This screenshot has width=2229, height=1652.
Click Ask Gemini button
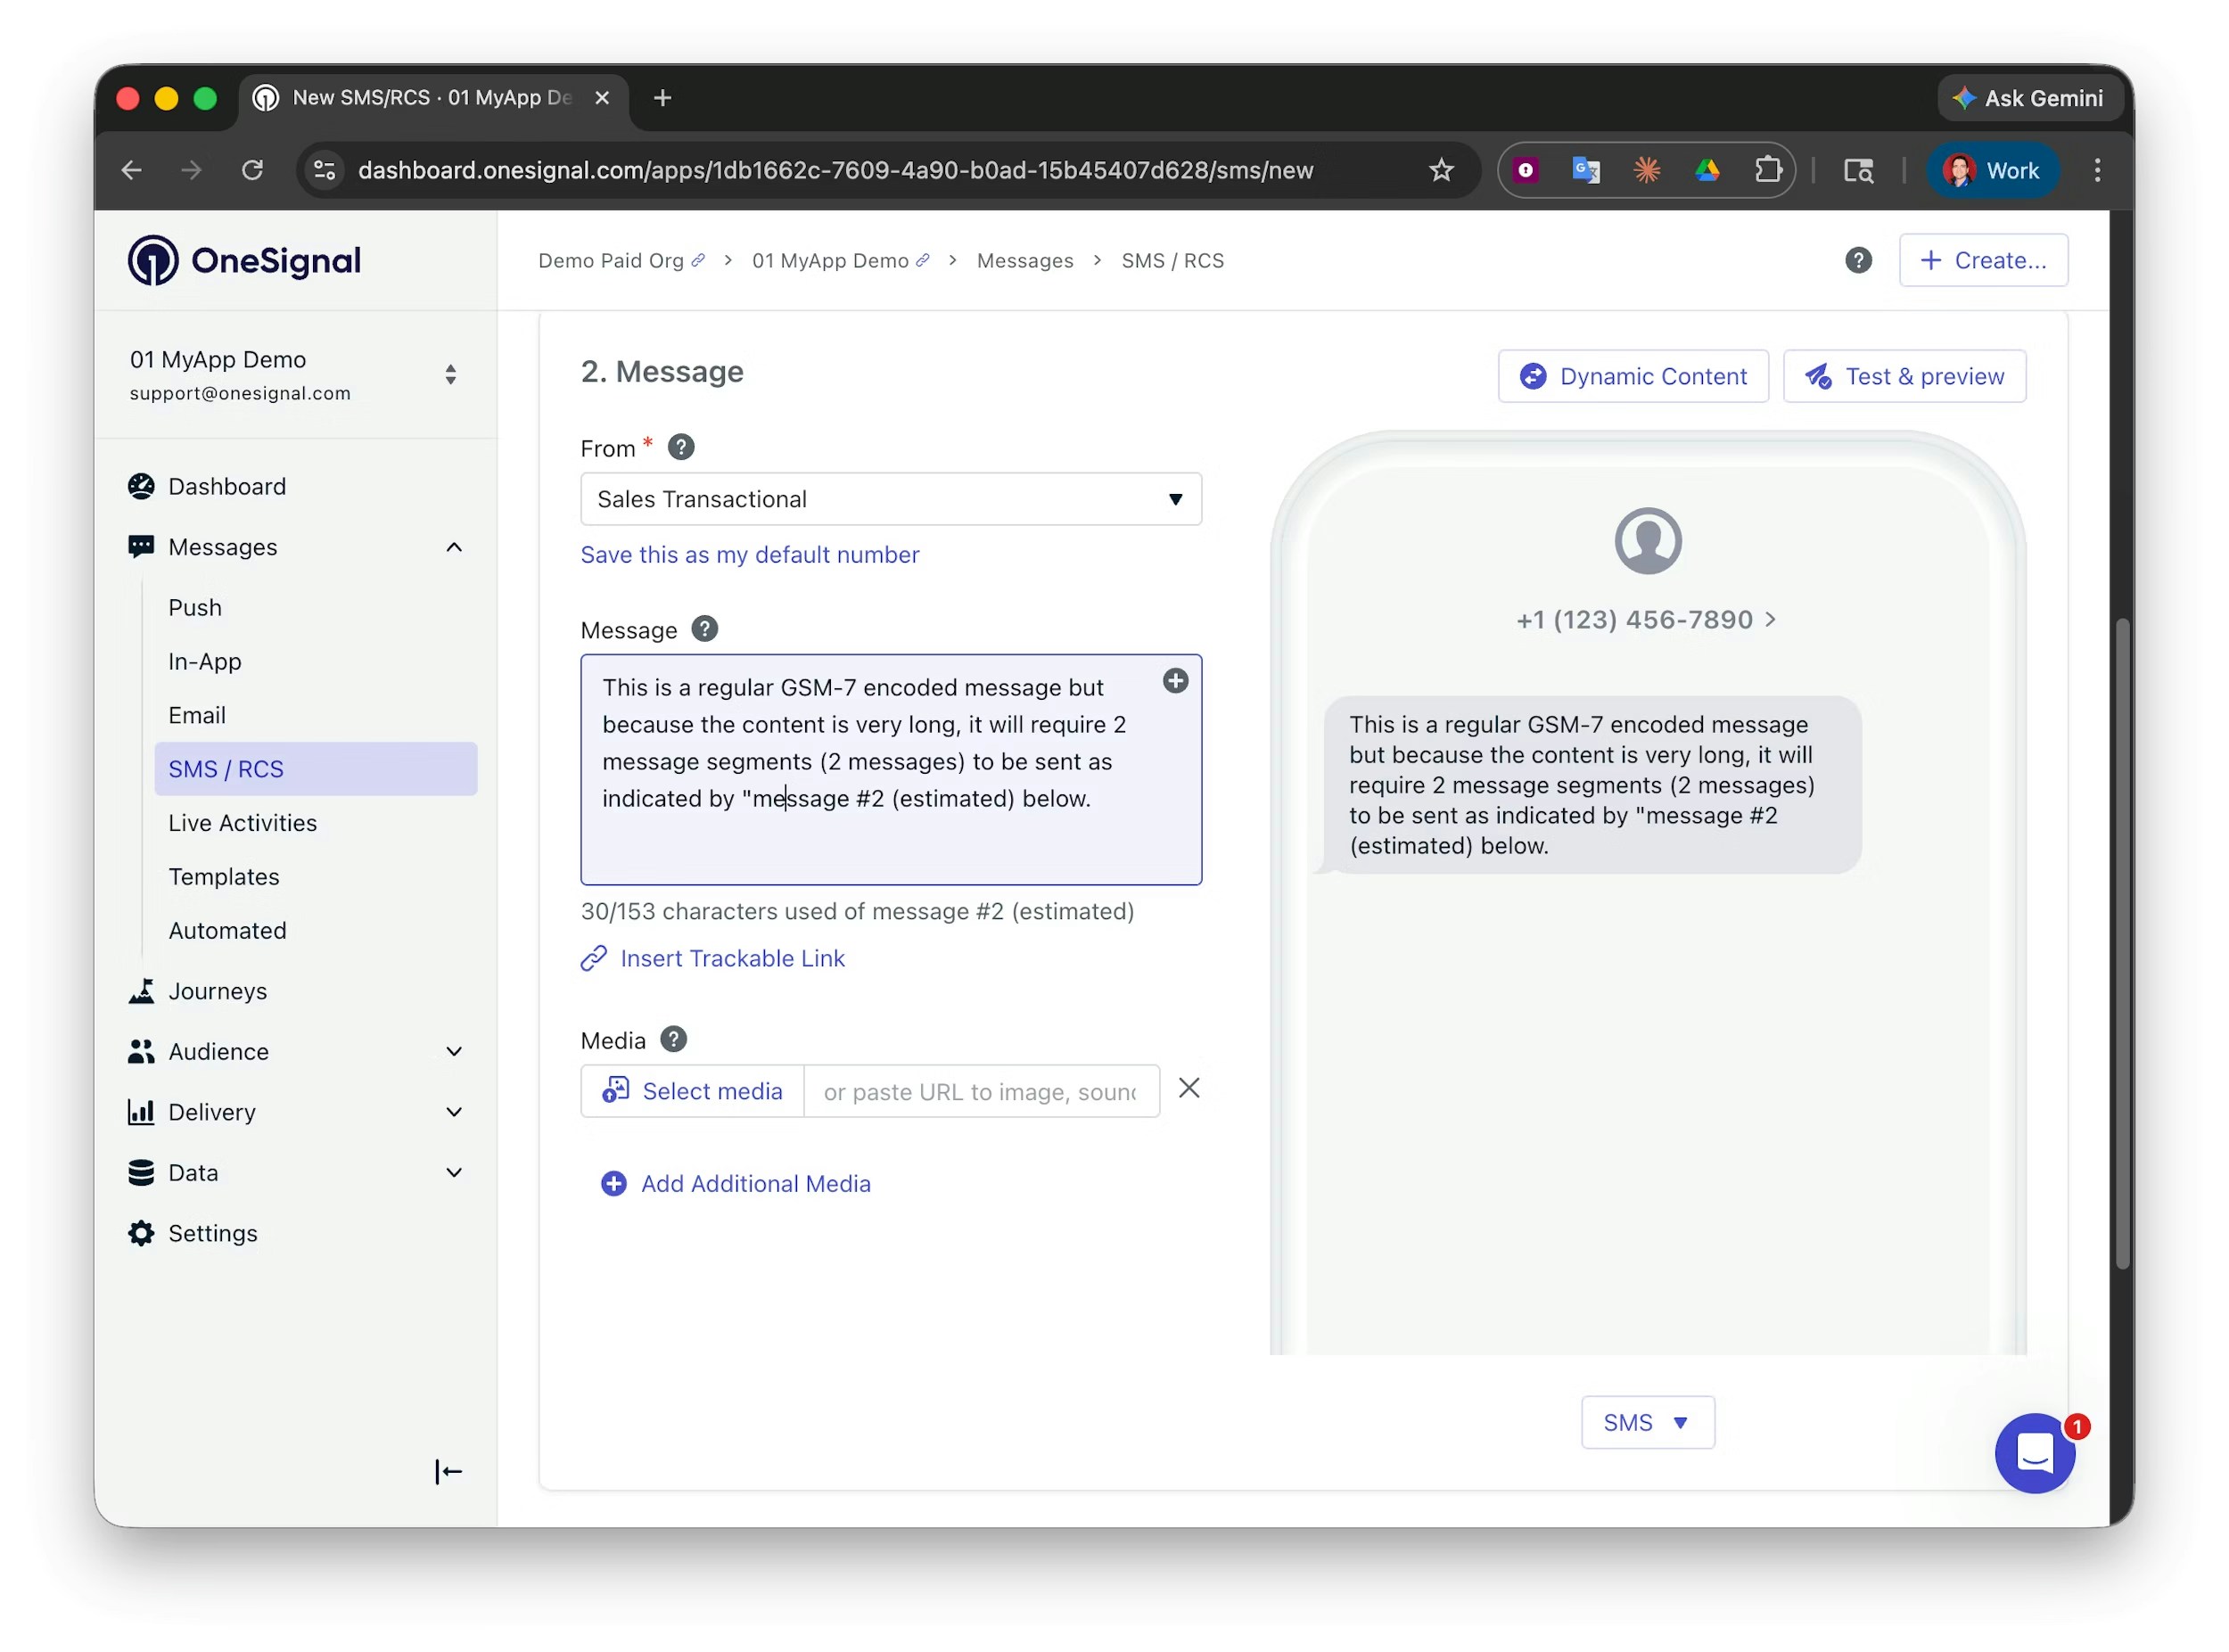click(x=2029, y=98)
